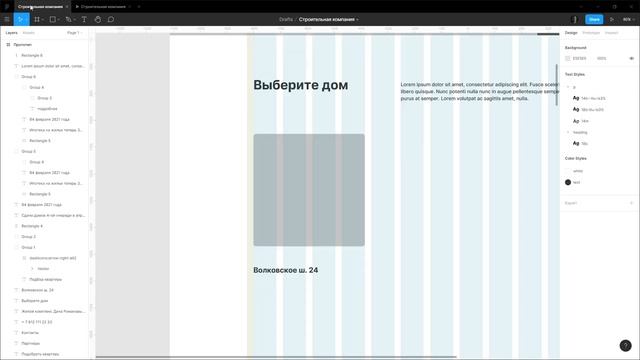640x360 pixels.
Task: Click the Present play icon
Action: point(611,19)
